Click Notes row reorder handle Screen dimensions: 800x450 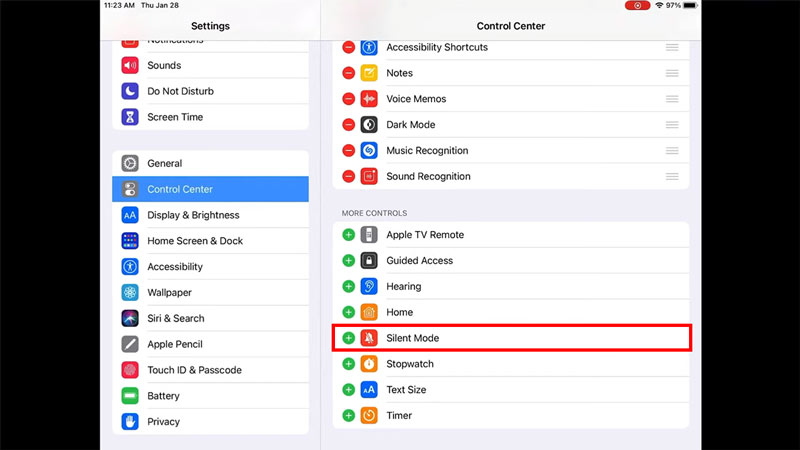672,73
